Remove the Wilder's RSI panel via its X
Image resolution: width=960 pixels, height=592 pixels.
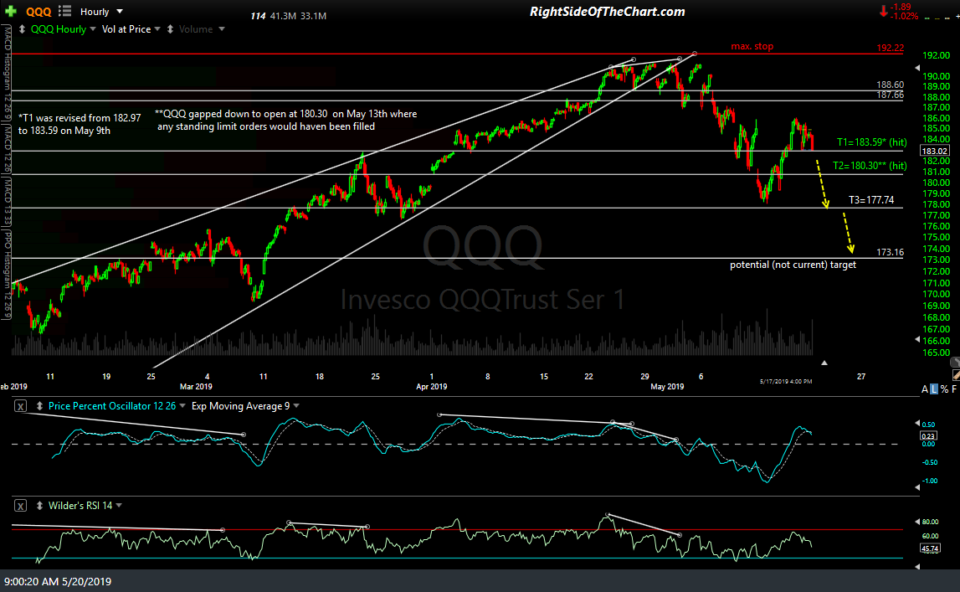20,504
